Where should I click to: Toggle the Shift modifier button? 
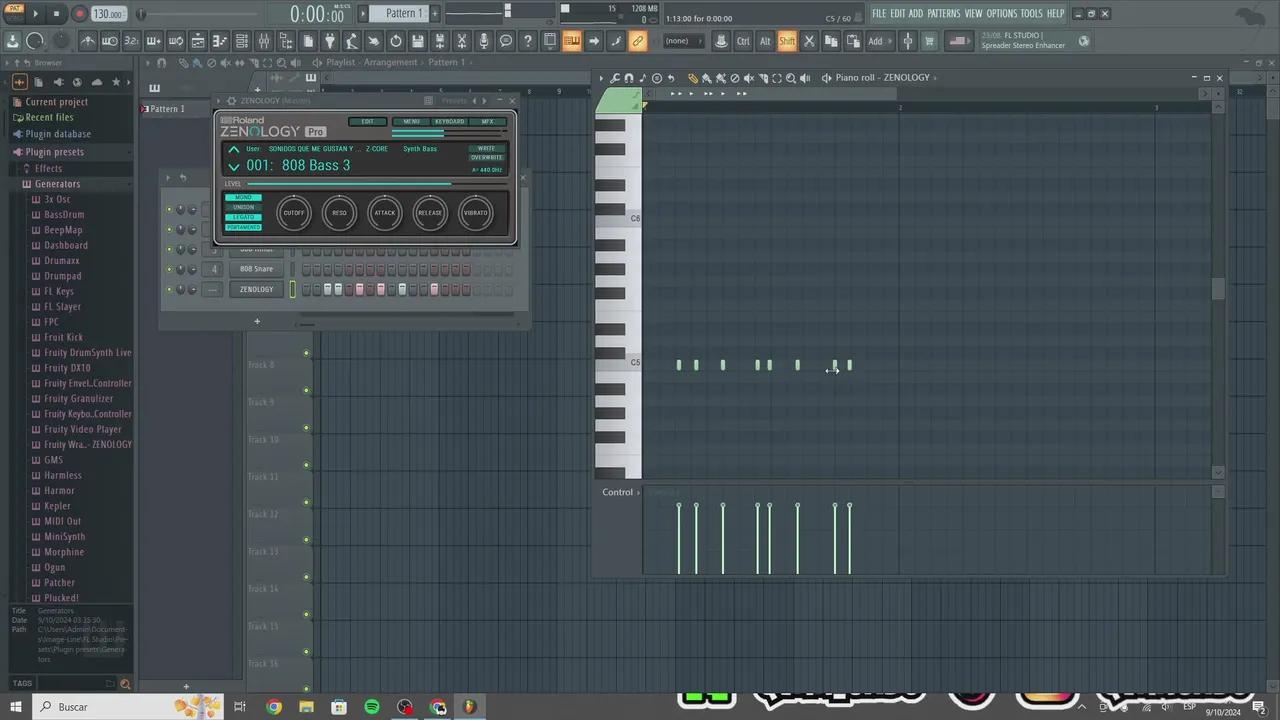tap(787, 41)
